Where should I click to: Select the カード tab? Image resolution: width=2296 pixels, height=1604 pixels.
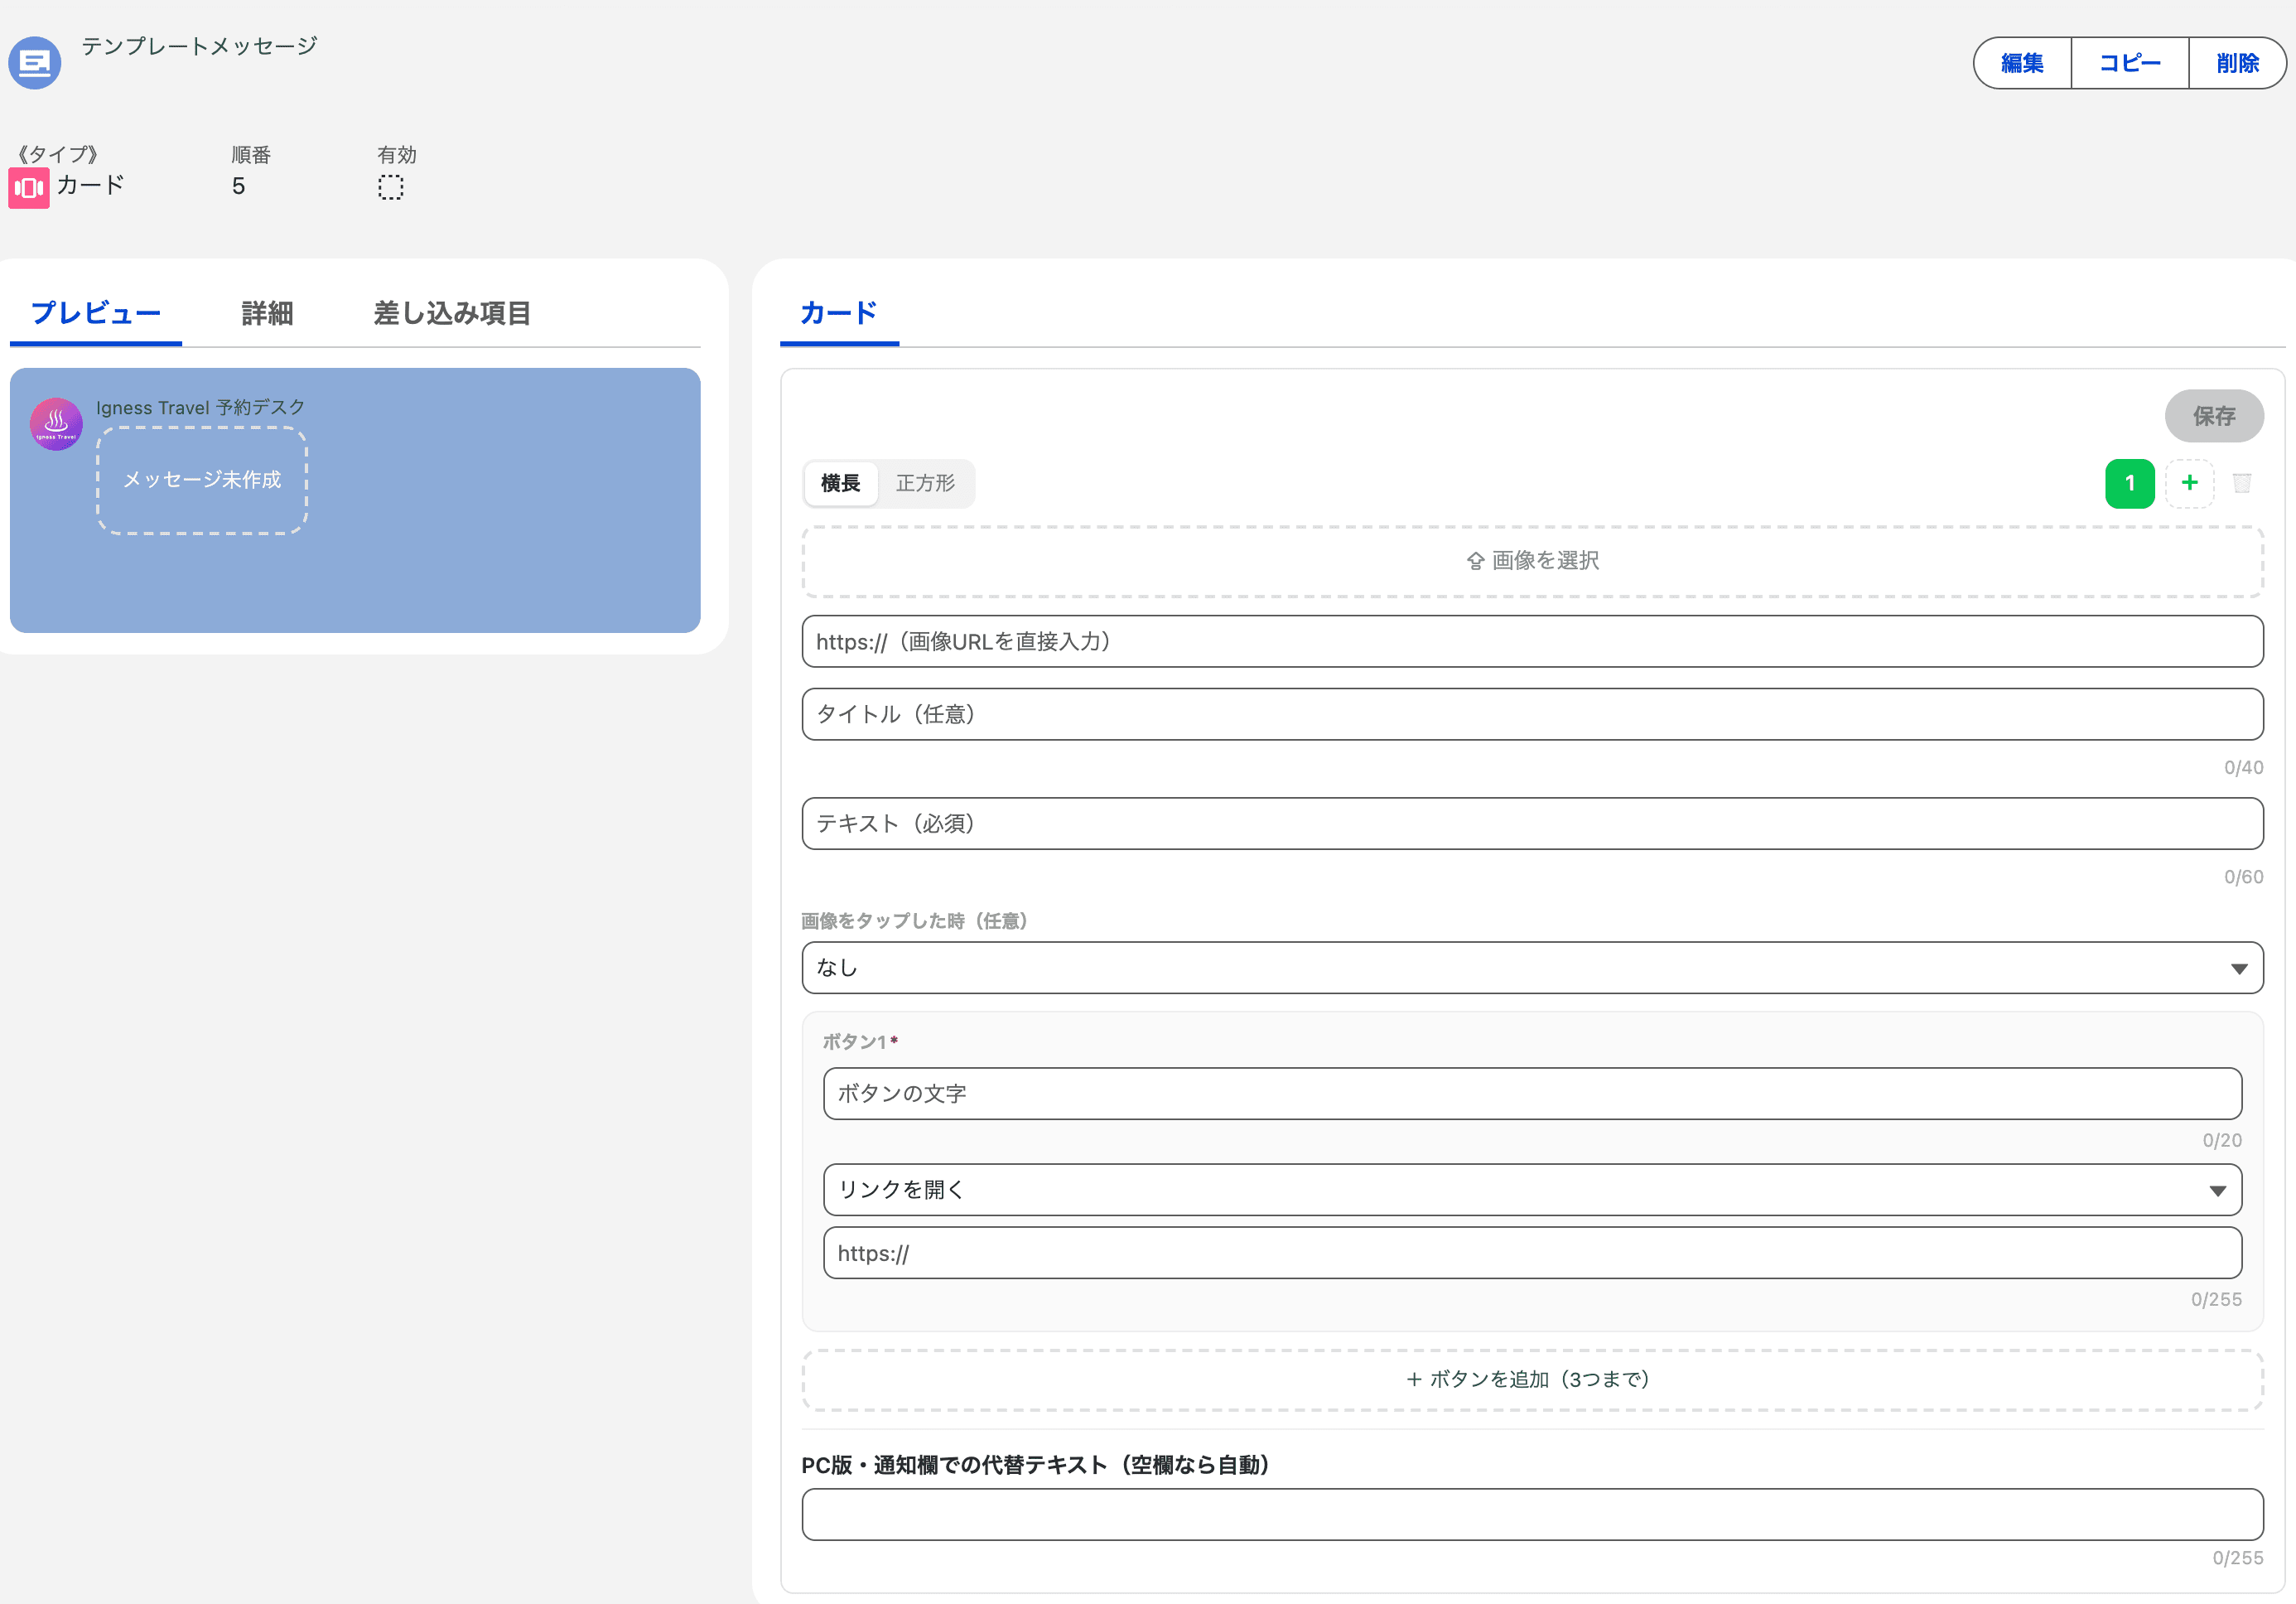[x=839, y=313]
